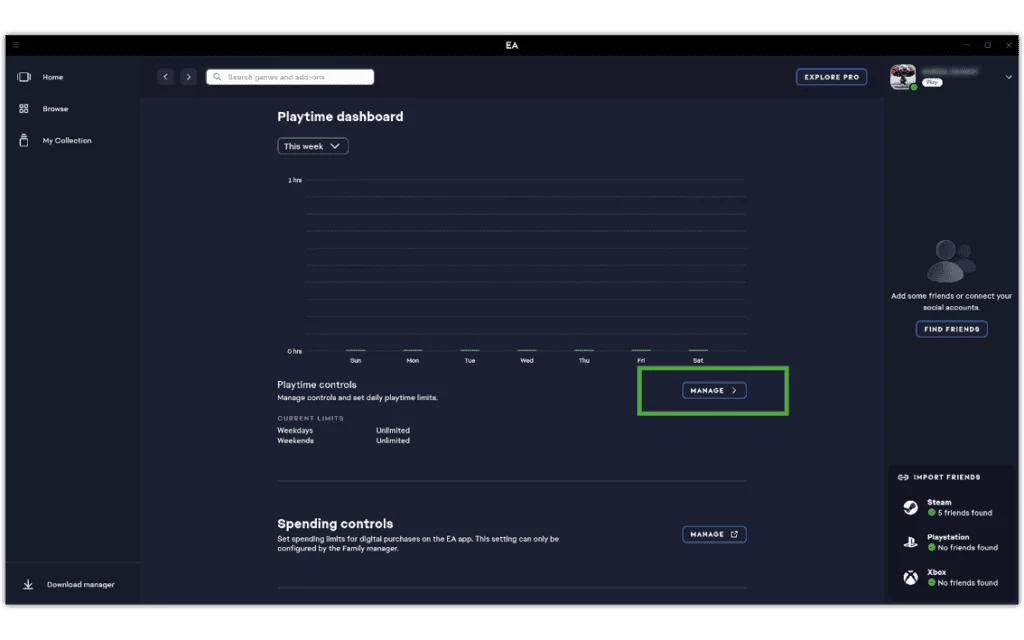The width and height of the screenshot is (1024, 640).
Task: Expand the account dropdown chevron
Action: (x=1008, y=77)
